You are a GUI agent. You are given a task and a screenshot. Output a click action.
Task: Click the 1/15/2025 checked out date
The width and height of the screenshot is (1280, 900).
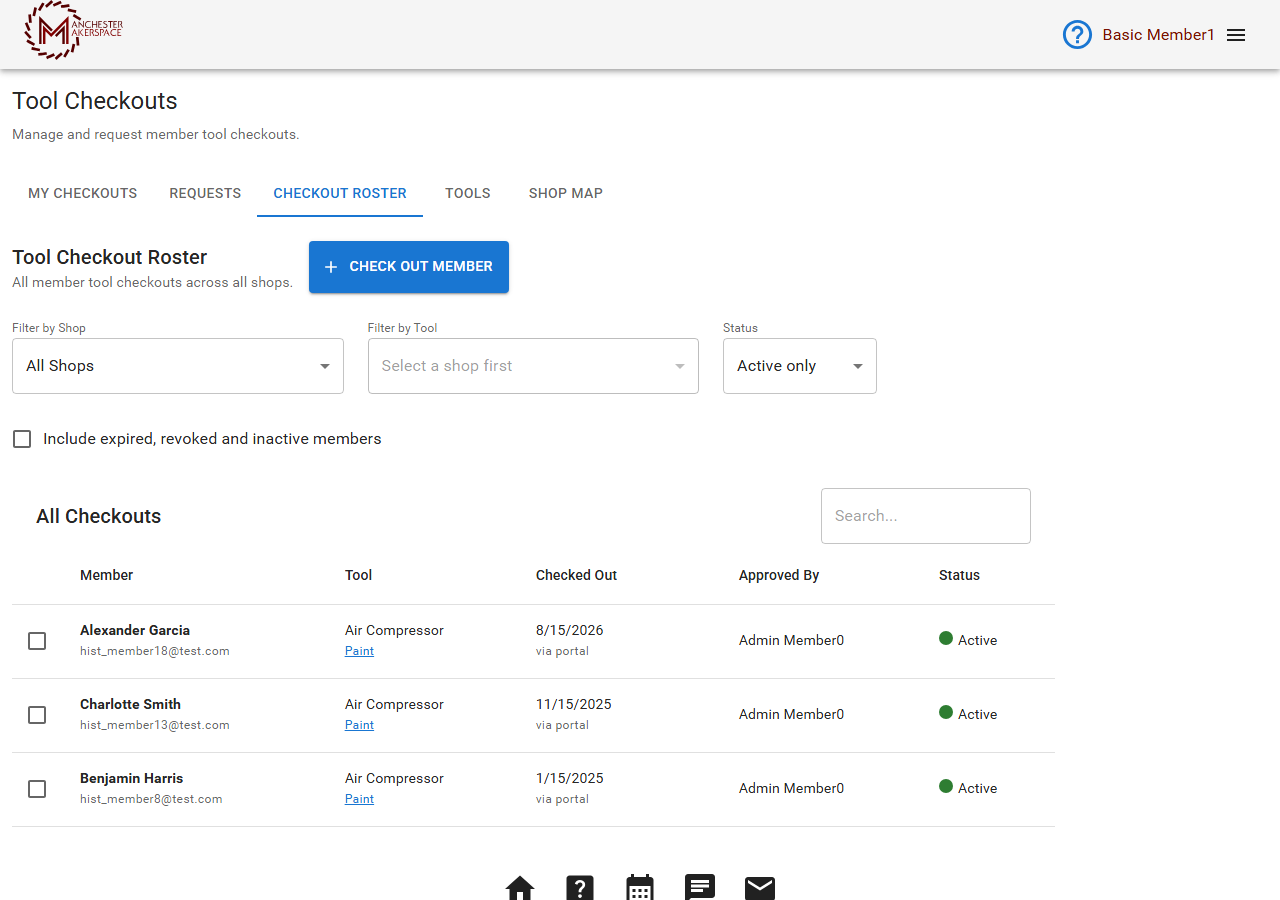[570, 778]
